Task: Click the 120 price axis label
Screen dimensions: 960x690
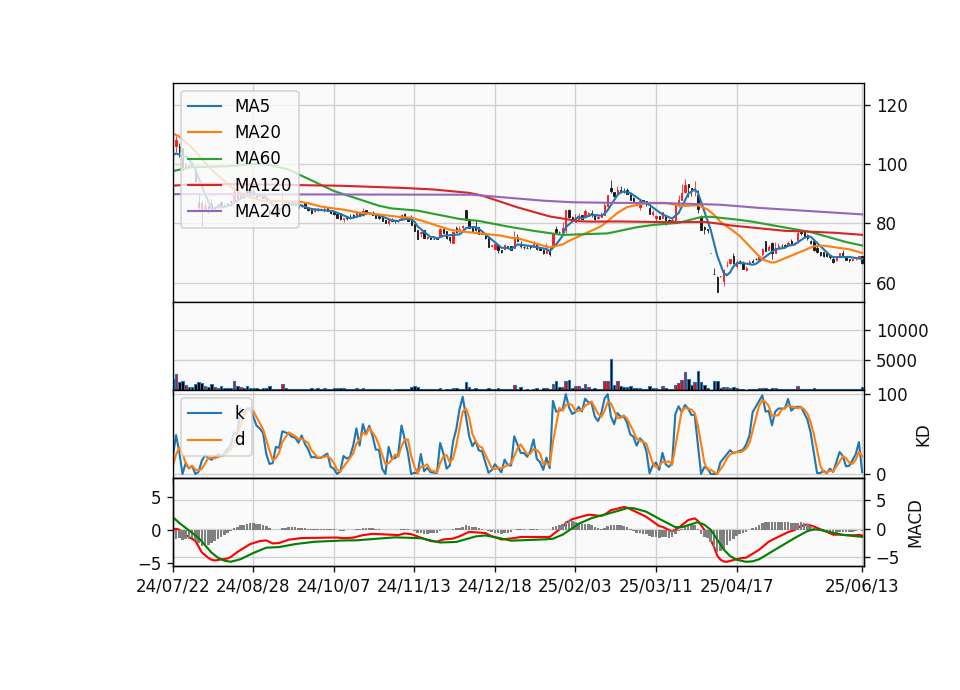Action: point(892,106)
